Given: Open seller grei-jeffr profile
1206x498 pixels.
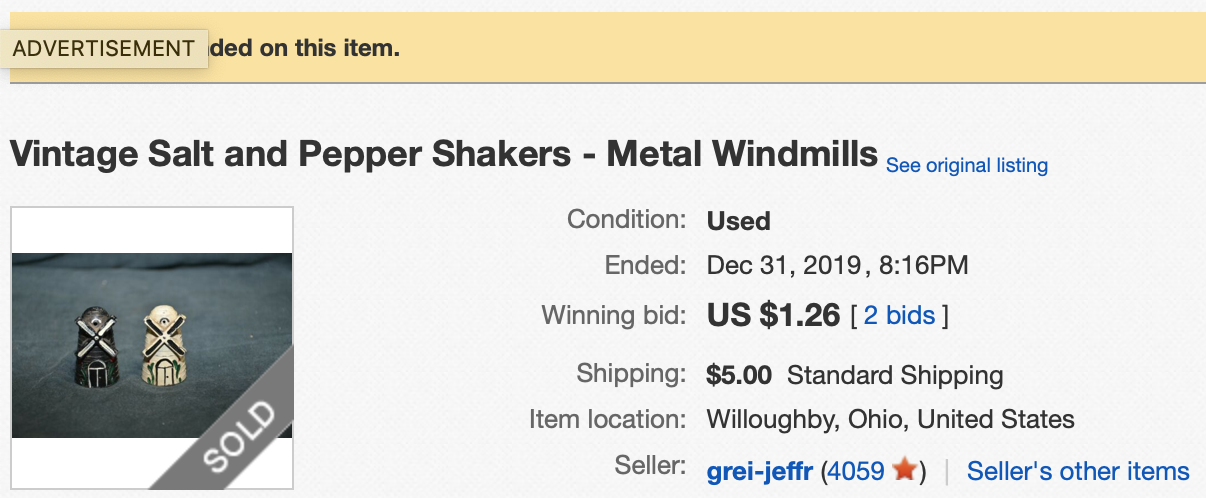Looking at the screenshot, I should point(760,471).
